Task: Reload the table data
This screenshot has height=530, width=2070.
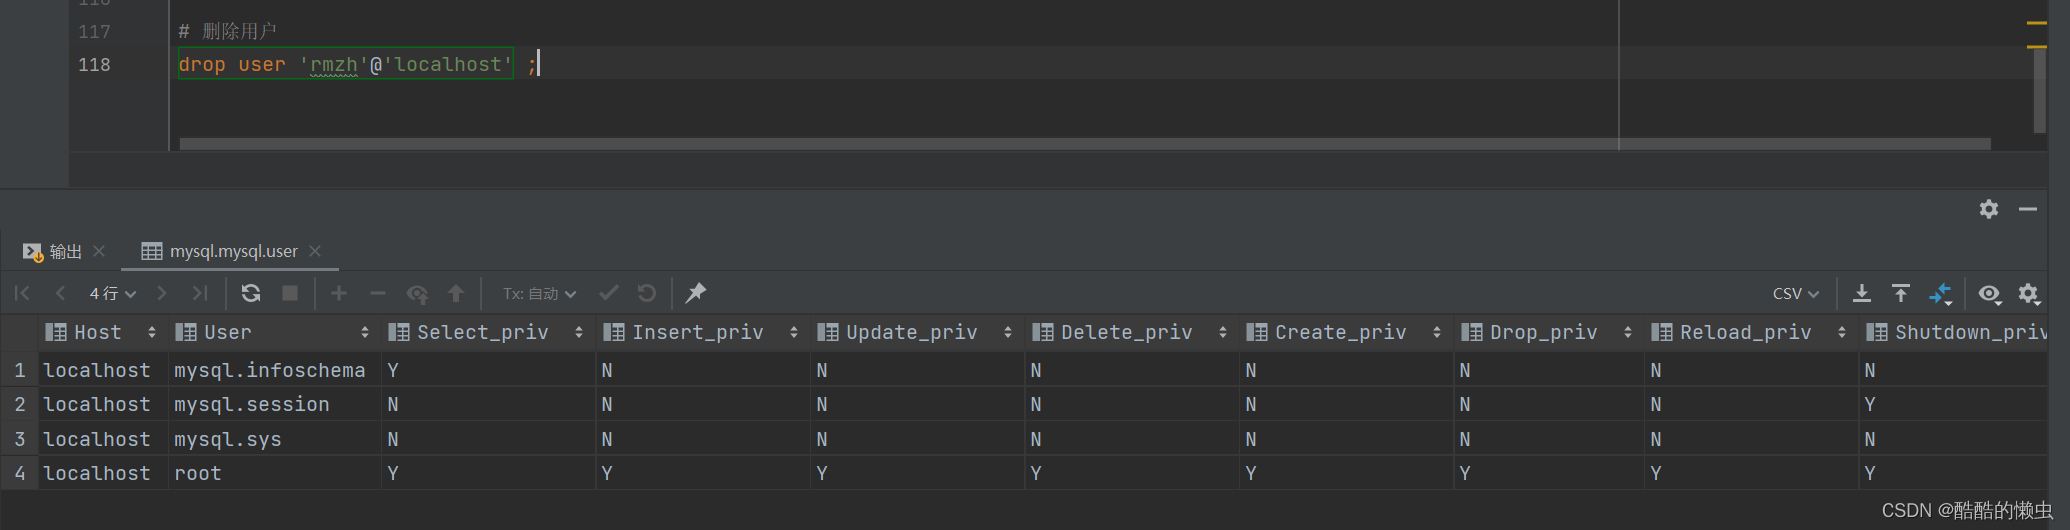Action: click(251, 293)
